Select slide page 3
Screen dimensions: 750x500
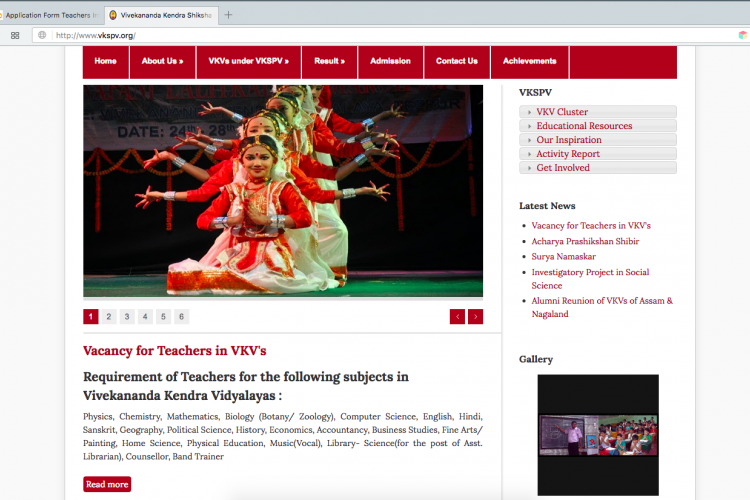pos(127,316)
